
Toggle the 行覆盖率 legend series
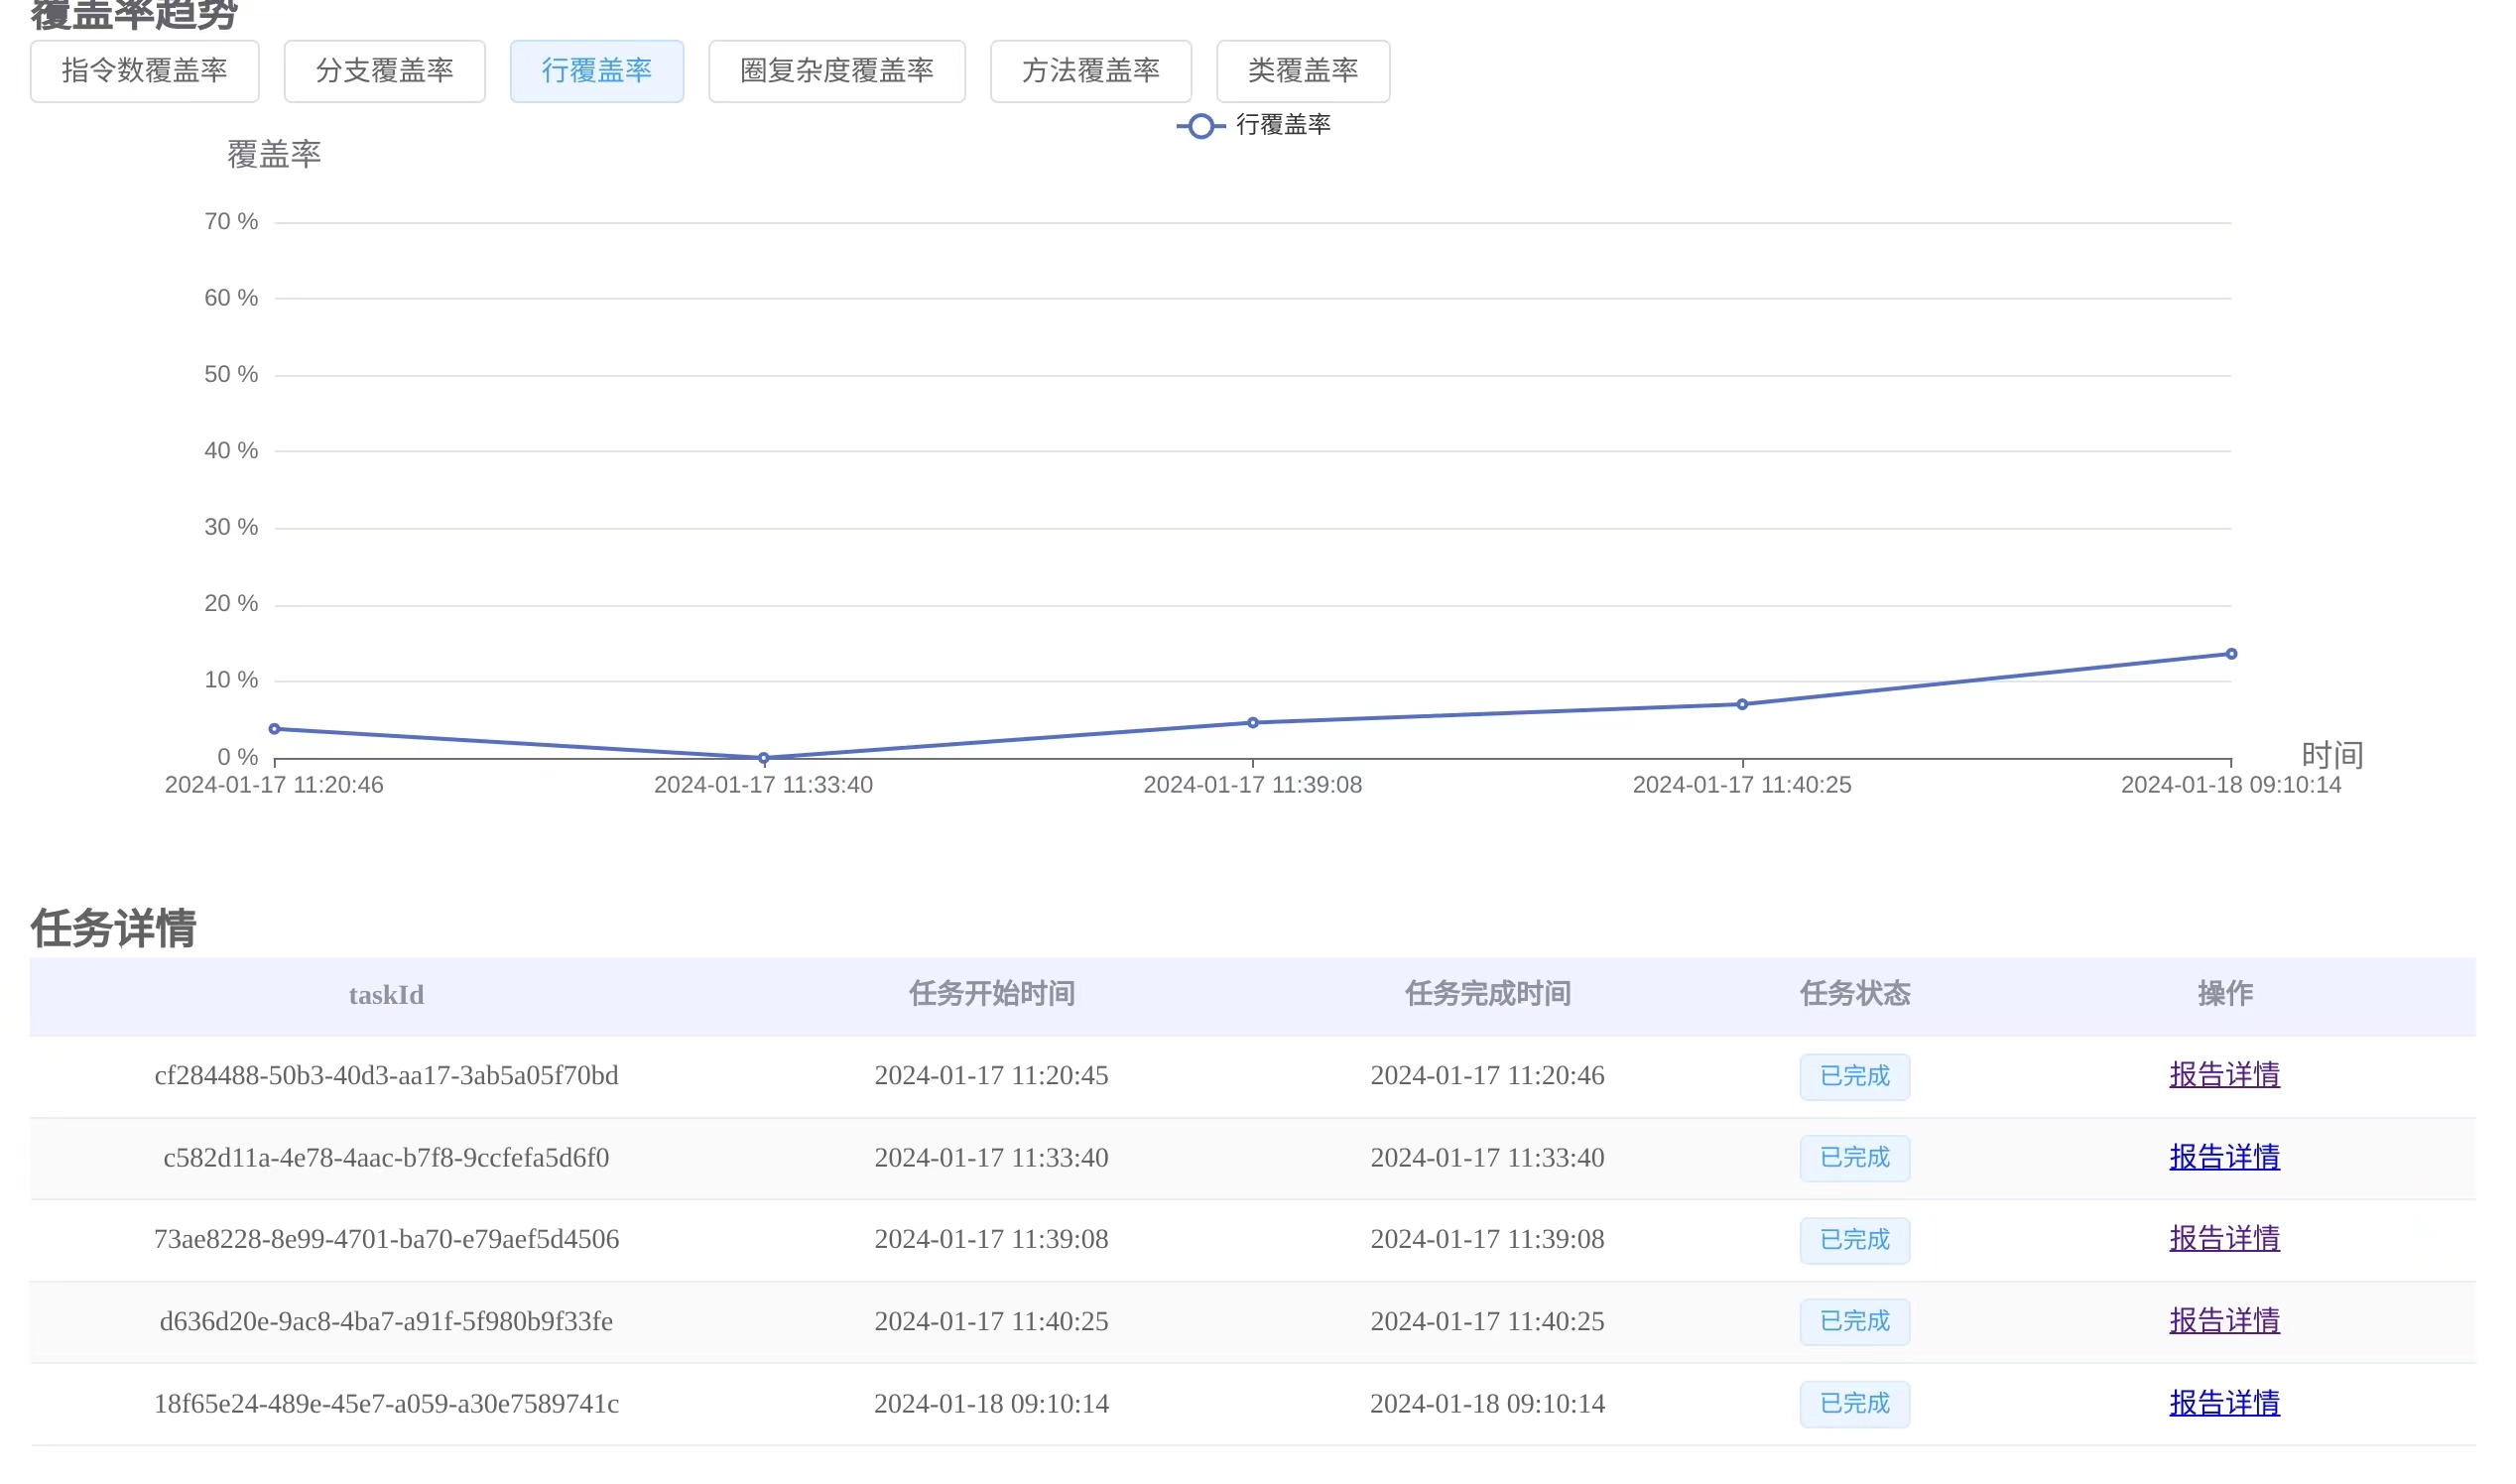click(x=1254, y=126)
